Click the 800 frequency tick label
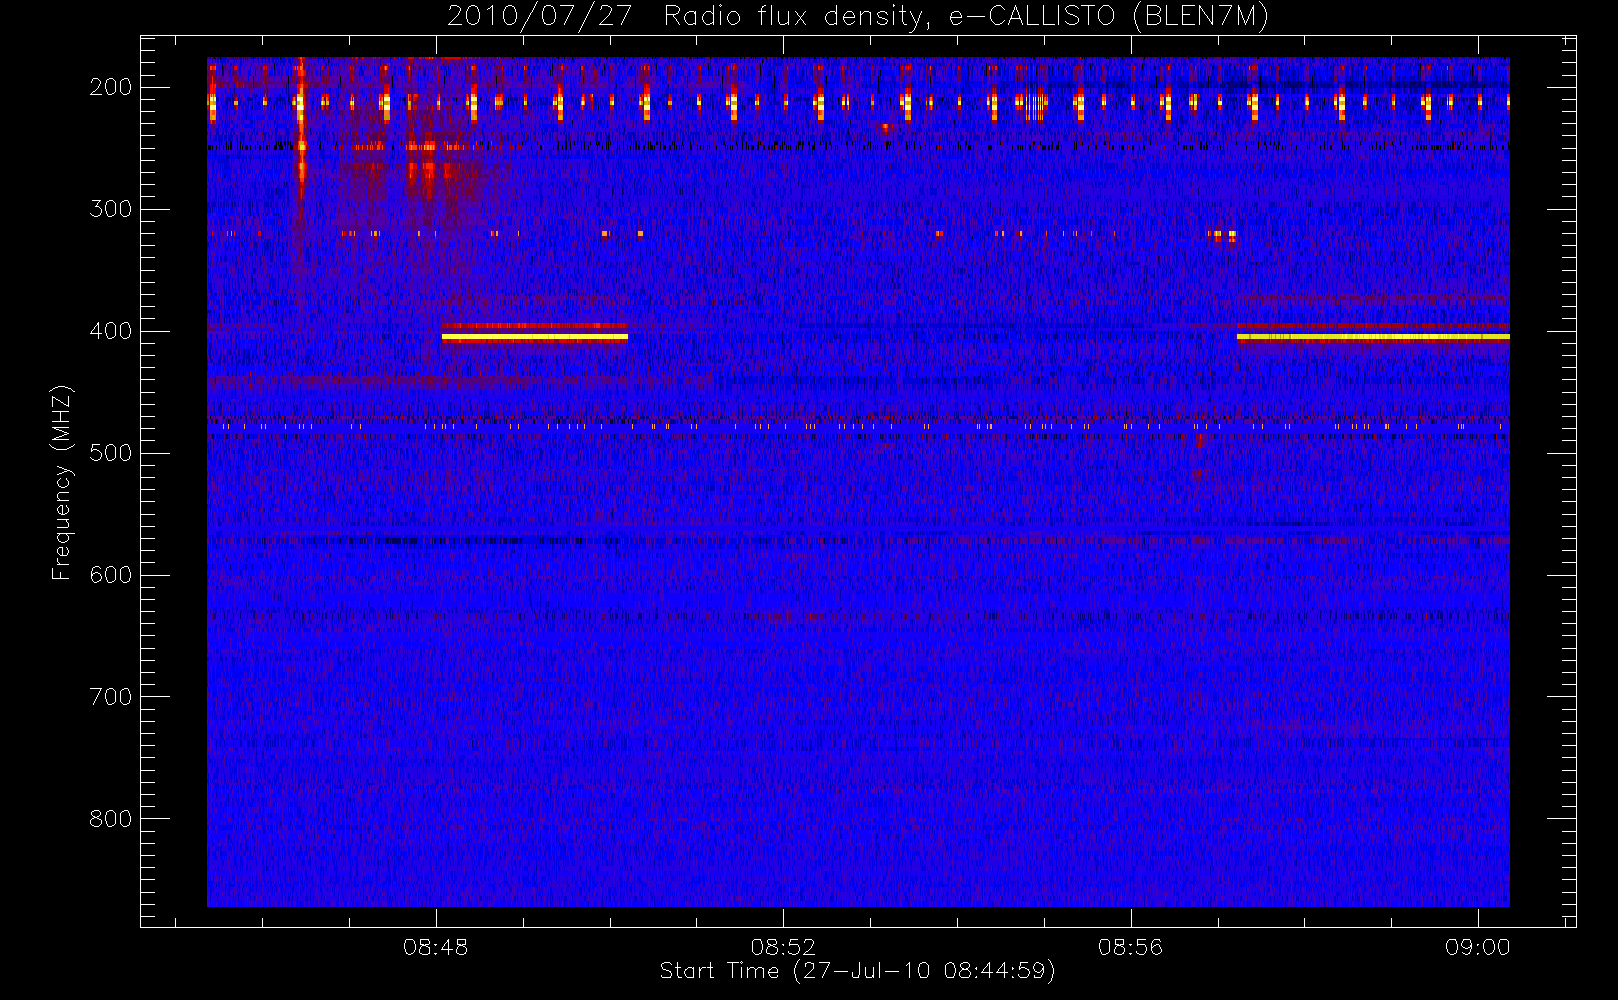1618x1000 pixels. point(111,819)
